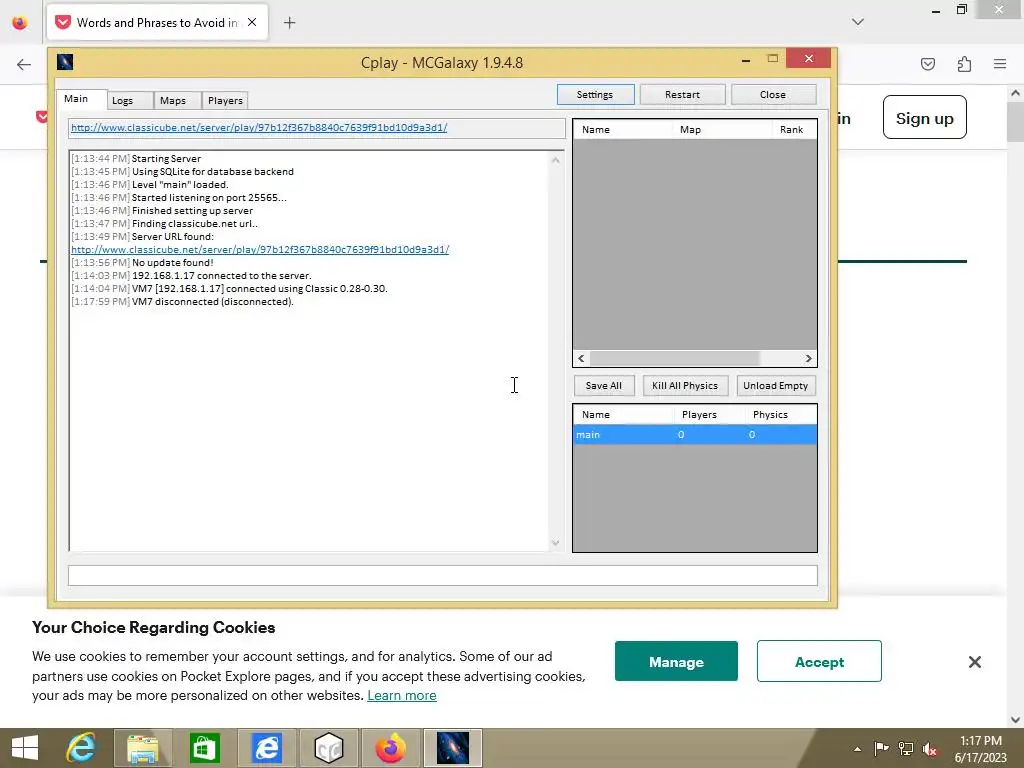Open the Windows Start button
The image size is (1024, 768).
pyautogui.click(x=25, y=748)
